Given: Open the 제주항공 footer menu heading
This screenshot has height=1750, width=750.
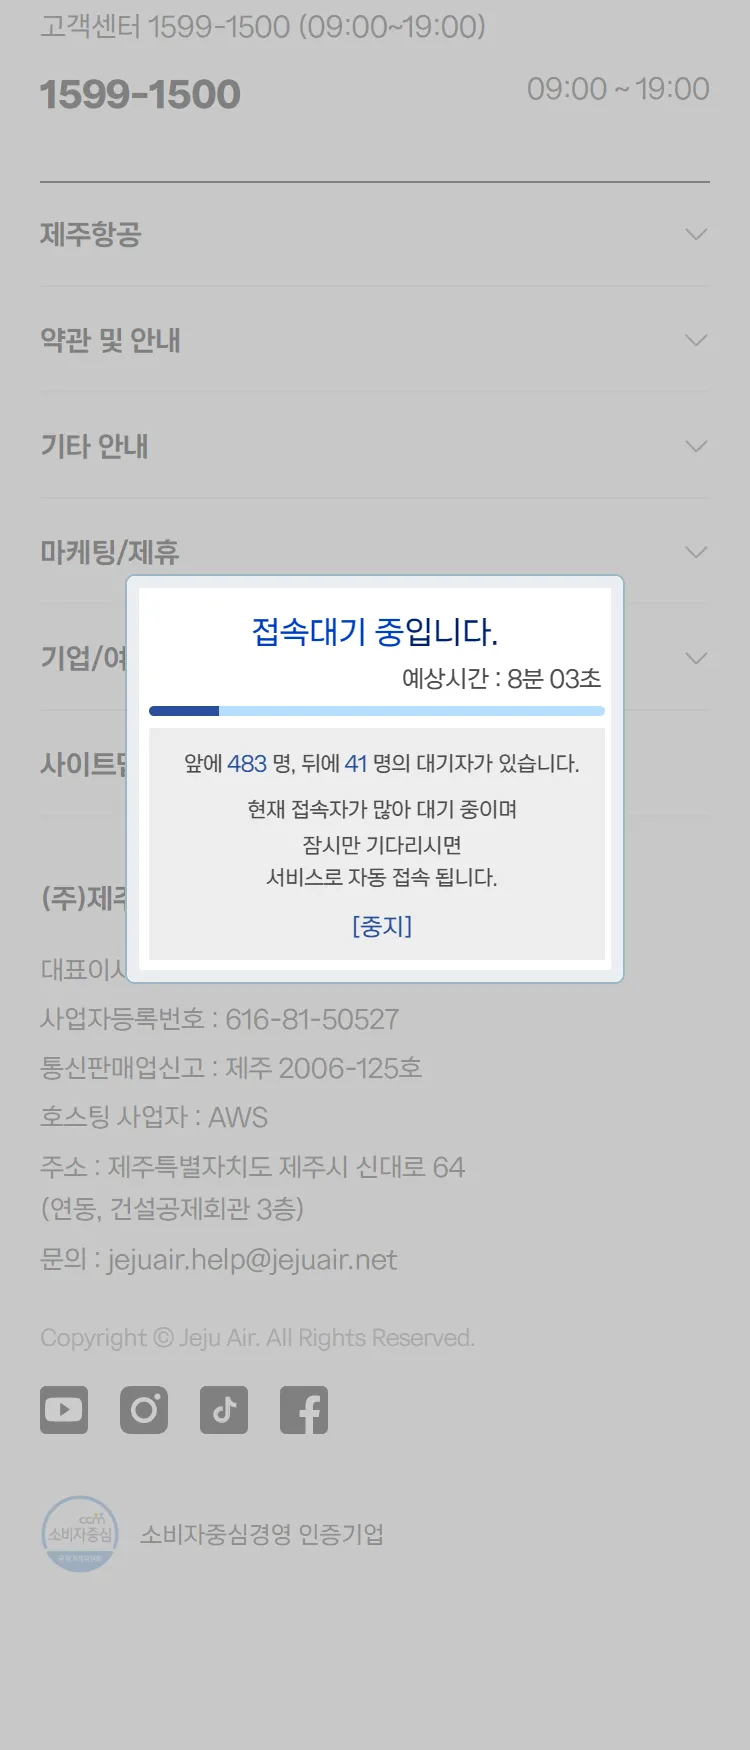Looking at the screenshot, I should pos(91,234).
